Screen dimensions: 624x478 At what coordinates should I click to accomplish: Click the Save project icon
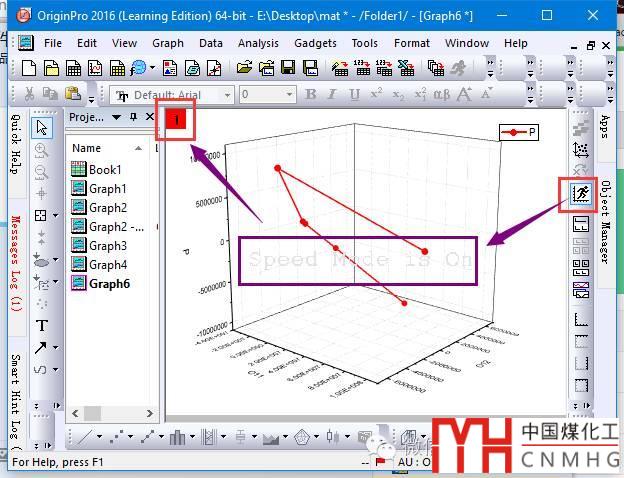pos(288,68)
